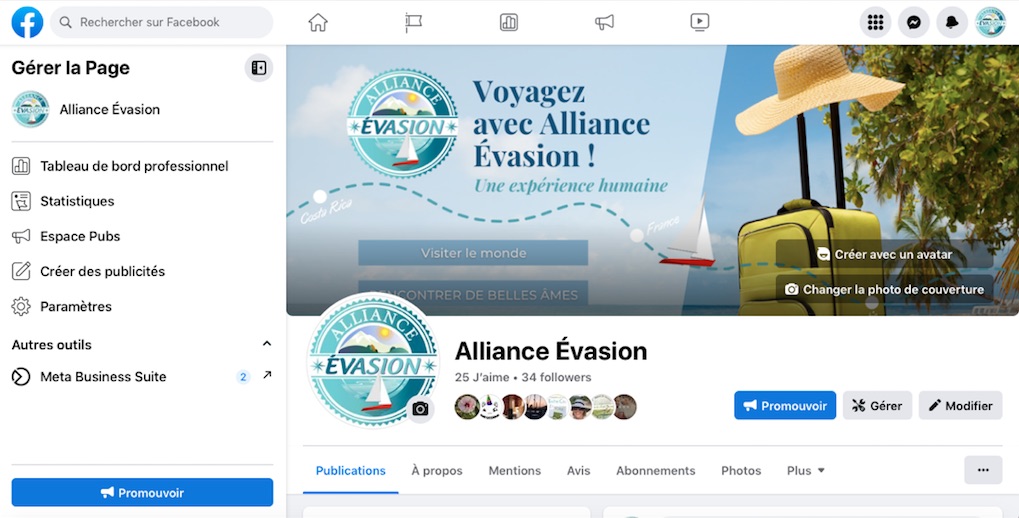The height and width of the screenshot is (518, 1019).
Task: Click the Modifier button
Action: point(961,406)
